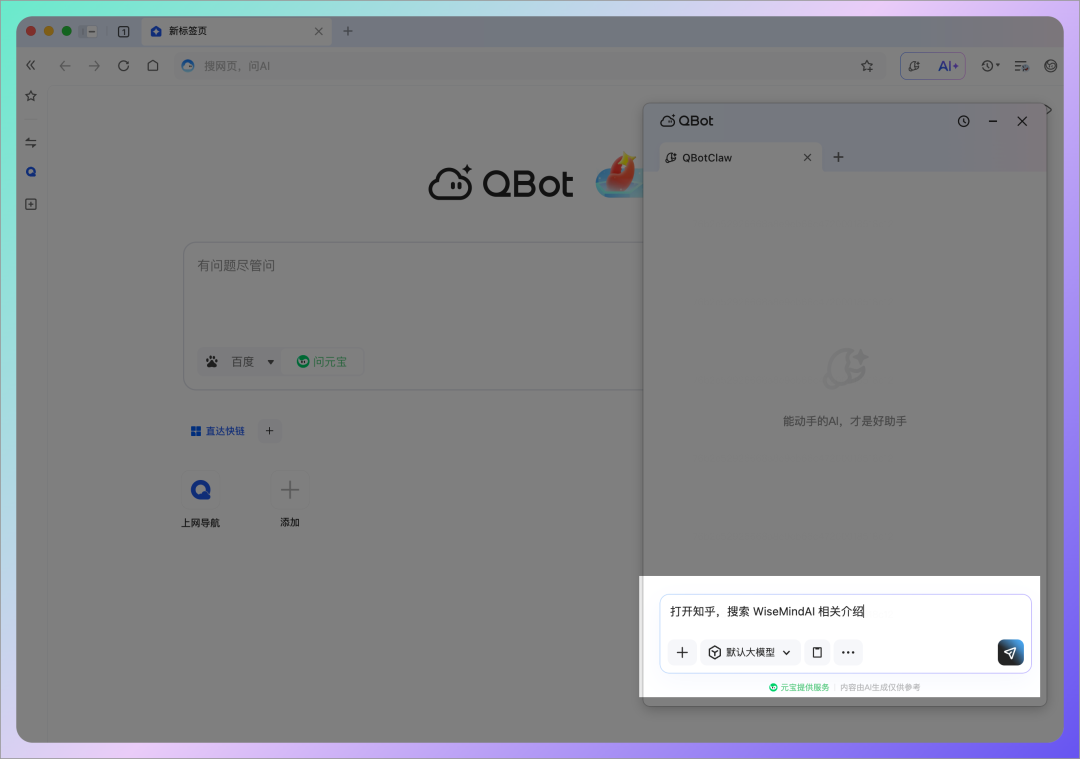This screenshot has width=1080, height=759.
Task: Open the 上网导航 quick link
Action: [x=200, y=500]
